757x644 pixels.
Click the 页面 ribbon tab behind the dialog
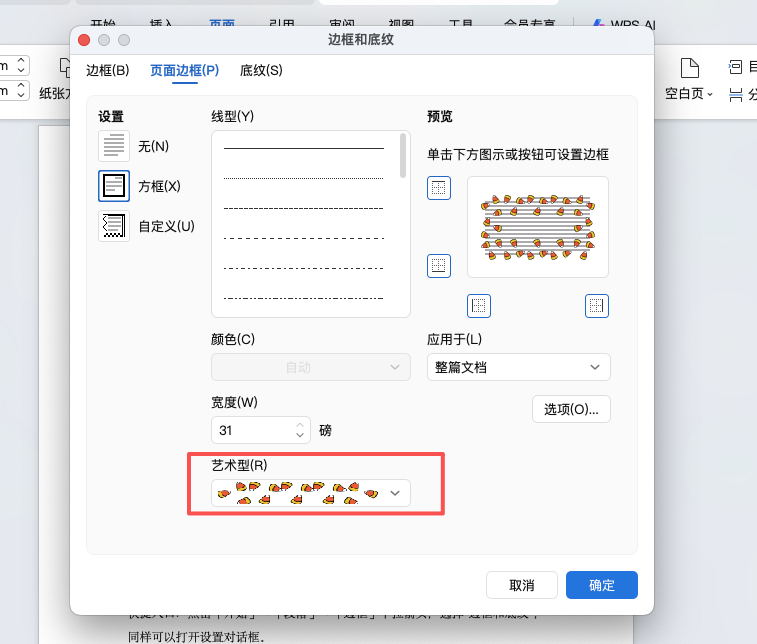222,22
